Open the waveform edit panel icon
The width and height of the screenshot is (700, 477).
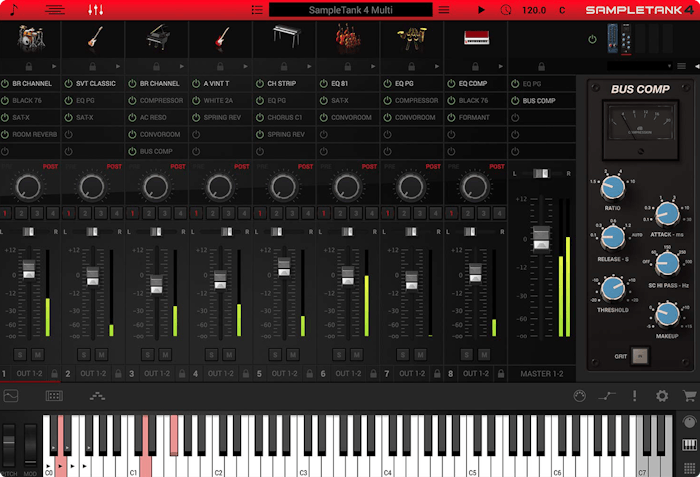click(11, 396)
